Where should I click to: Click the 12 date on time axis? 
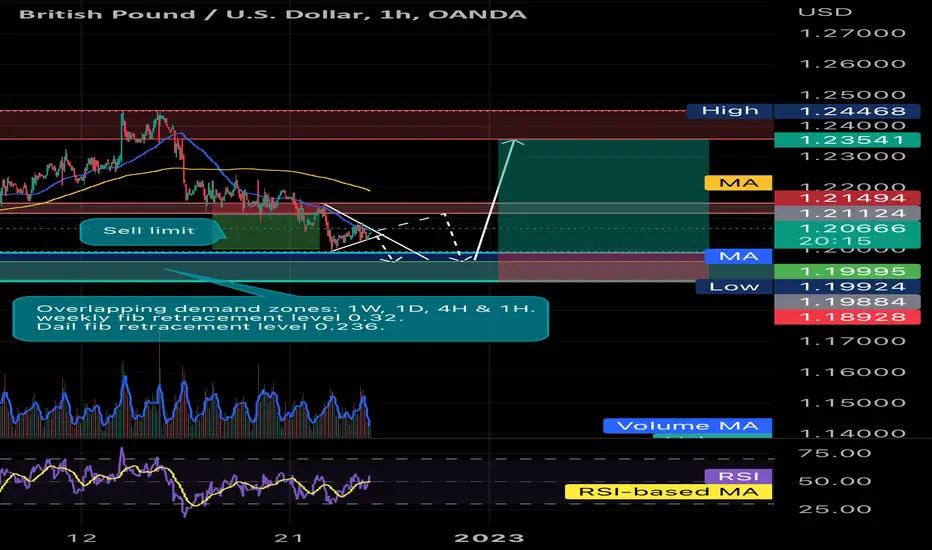(x=81, y=538)
